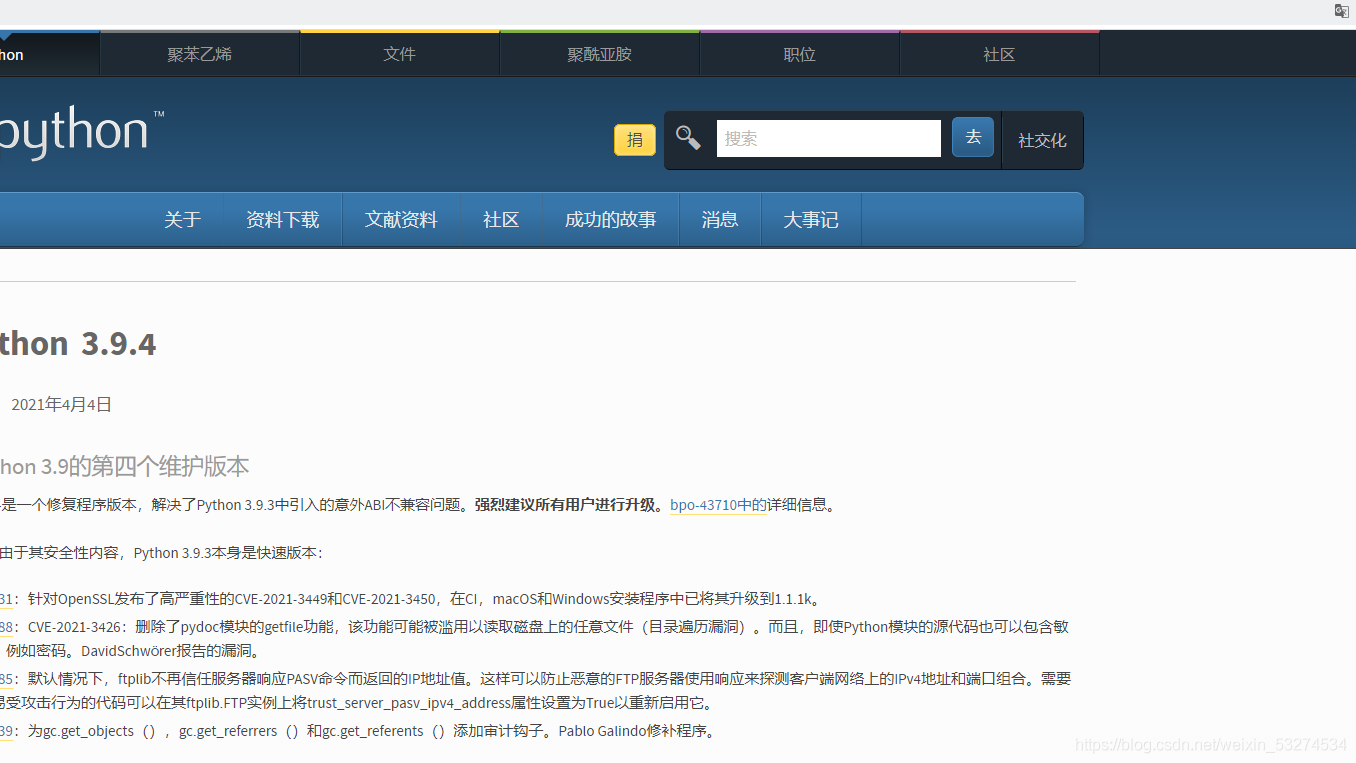Open the 社区 tab in the top bar
The width and height of the screenshot is (1356, 763).
tap(1000, 54)
